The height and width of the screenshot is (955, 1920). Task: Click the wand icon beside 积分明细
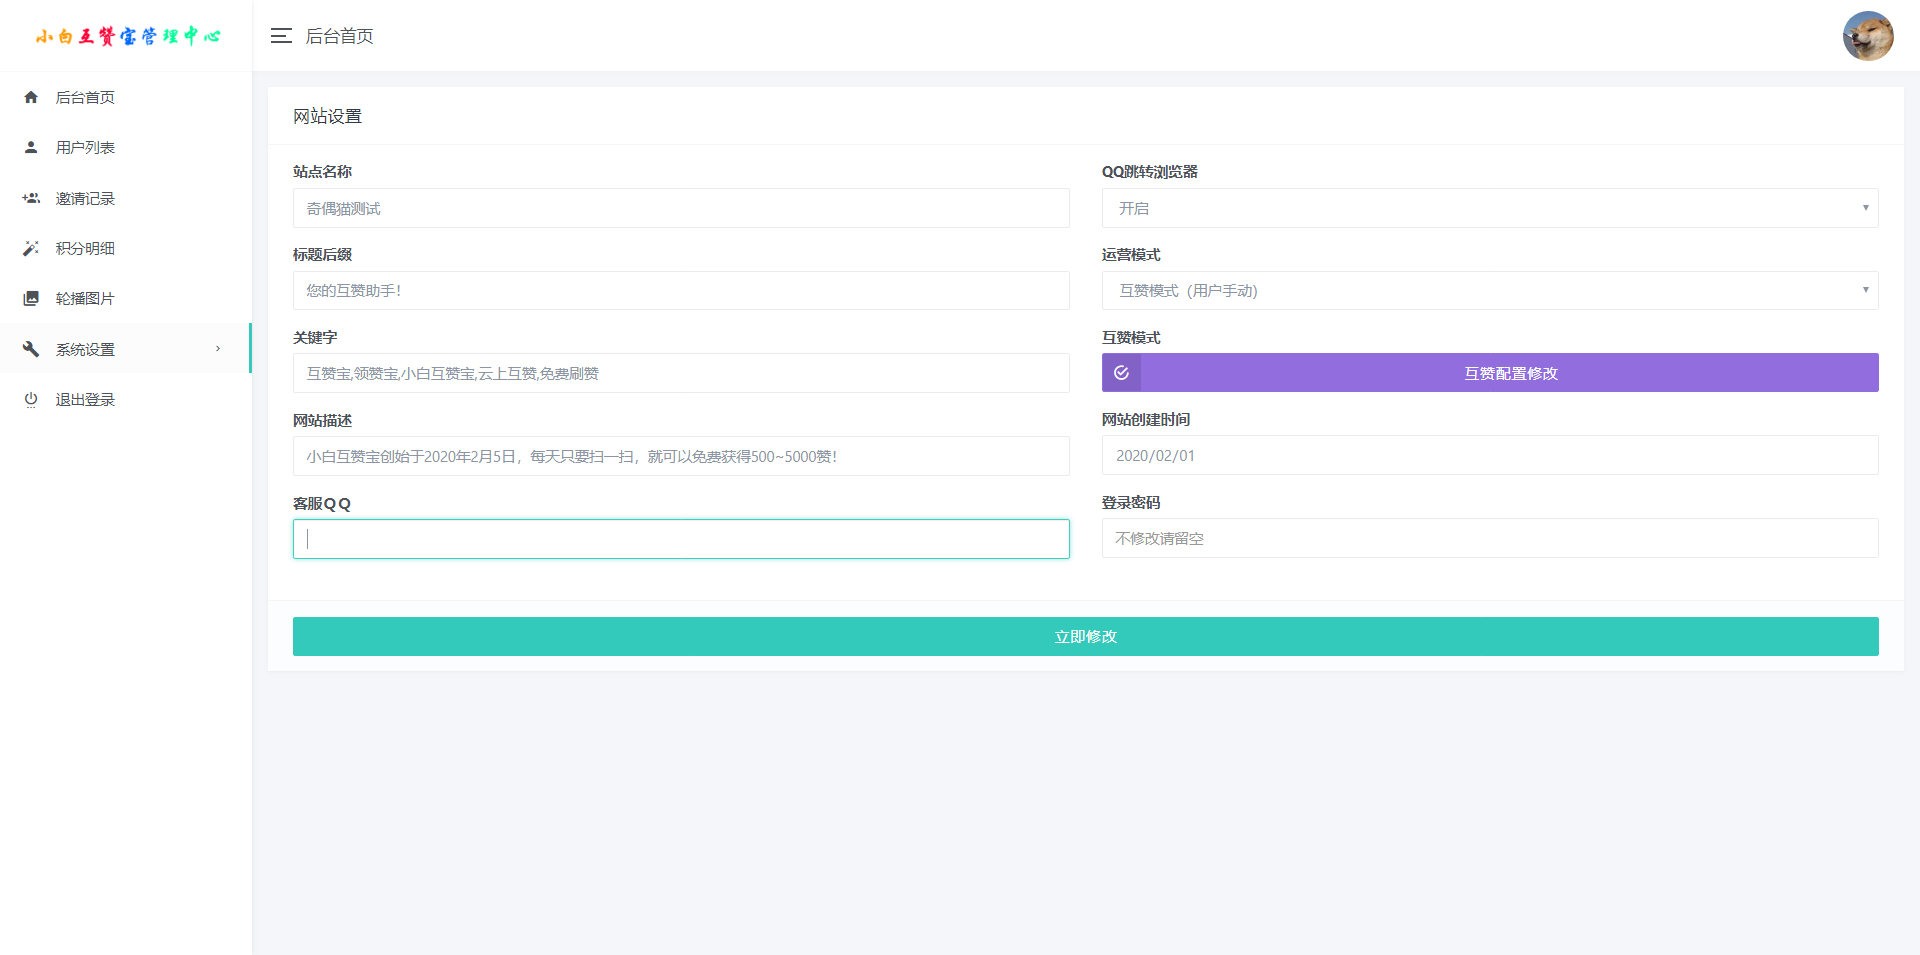click(31, 248)
